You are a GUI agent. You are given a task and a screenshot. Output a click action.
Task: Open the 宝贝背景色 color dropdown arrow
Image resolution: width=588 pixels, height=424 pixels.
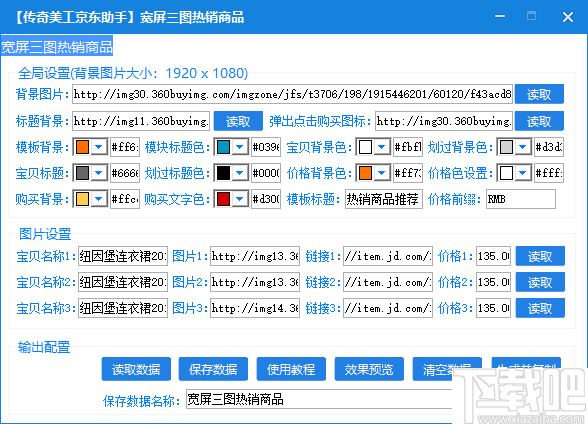(x=381, y=147)
